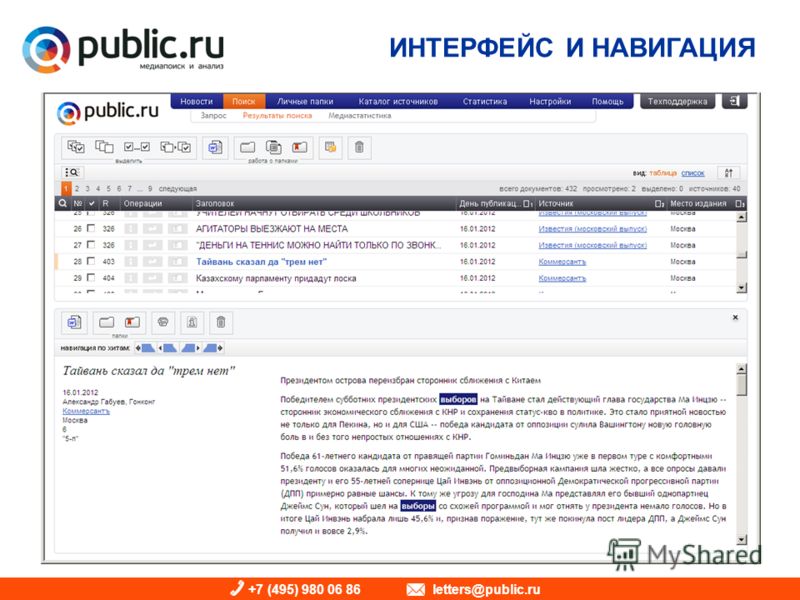Tick the checkbox for row 27 about ДЕНЬГИ НА ТЕННИС
Screen dimensions: 800x600
[x=91, y=244]
